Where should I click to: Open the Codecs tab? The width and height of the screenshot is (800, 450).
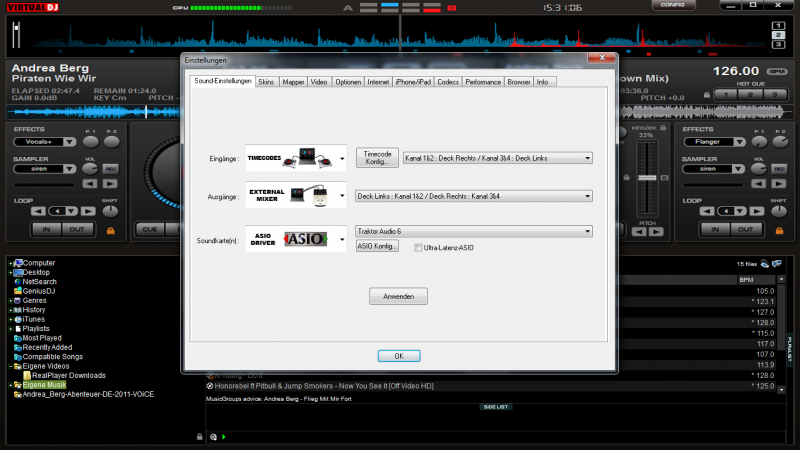point(448,82)
